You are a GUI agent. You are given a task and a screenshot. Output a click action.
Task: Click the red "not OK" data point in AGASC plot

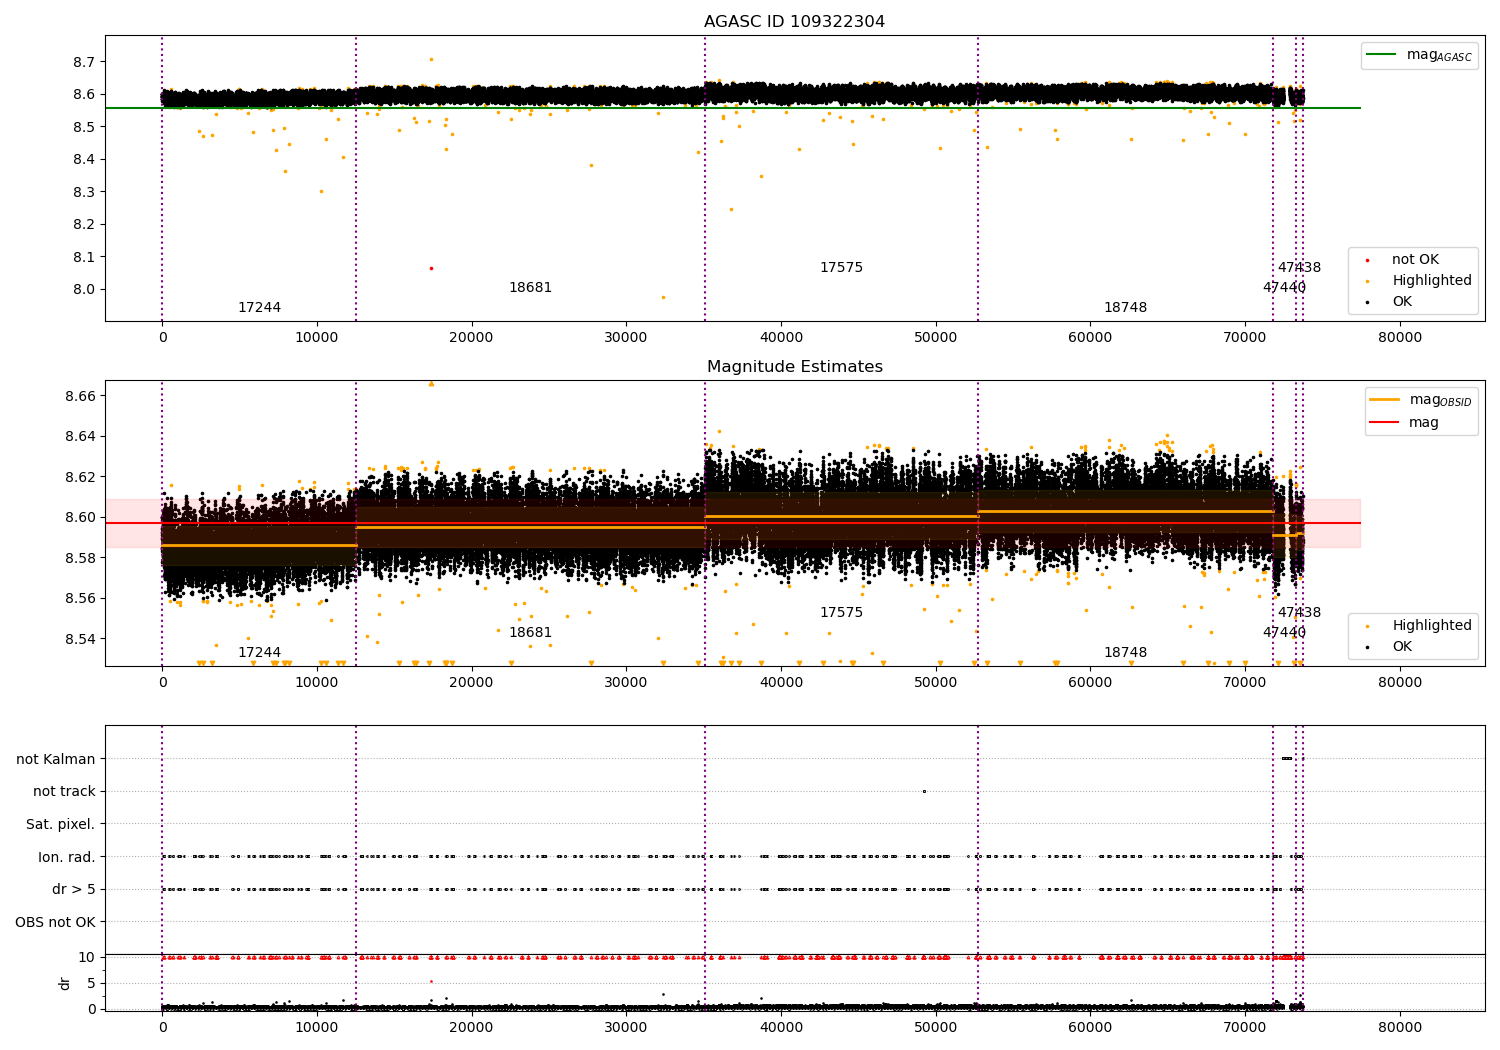431,268
